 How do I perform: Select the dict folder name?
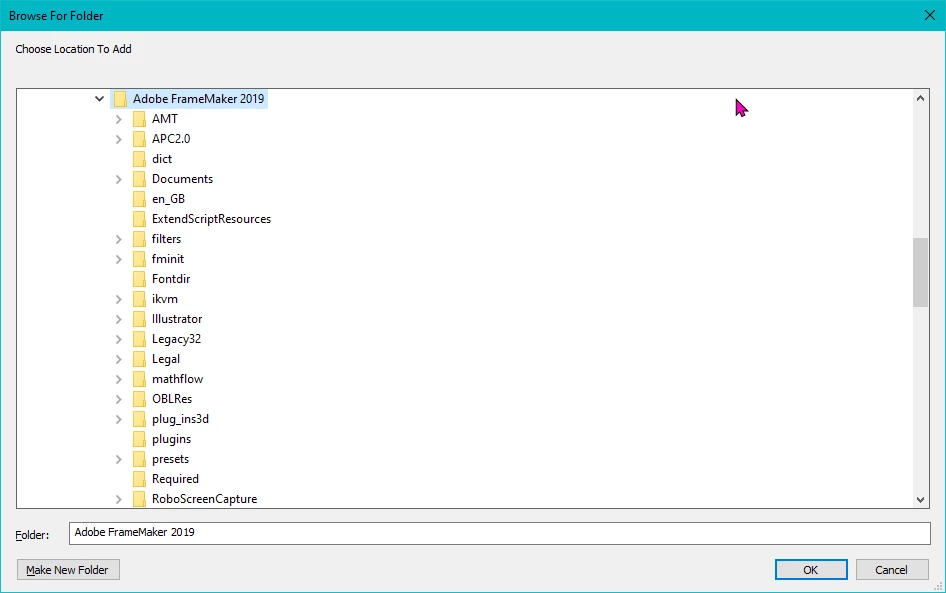pos(162,159)
